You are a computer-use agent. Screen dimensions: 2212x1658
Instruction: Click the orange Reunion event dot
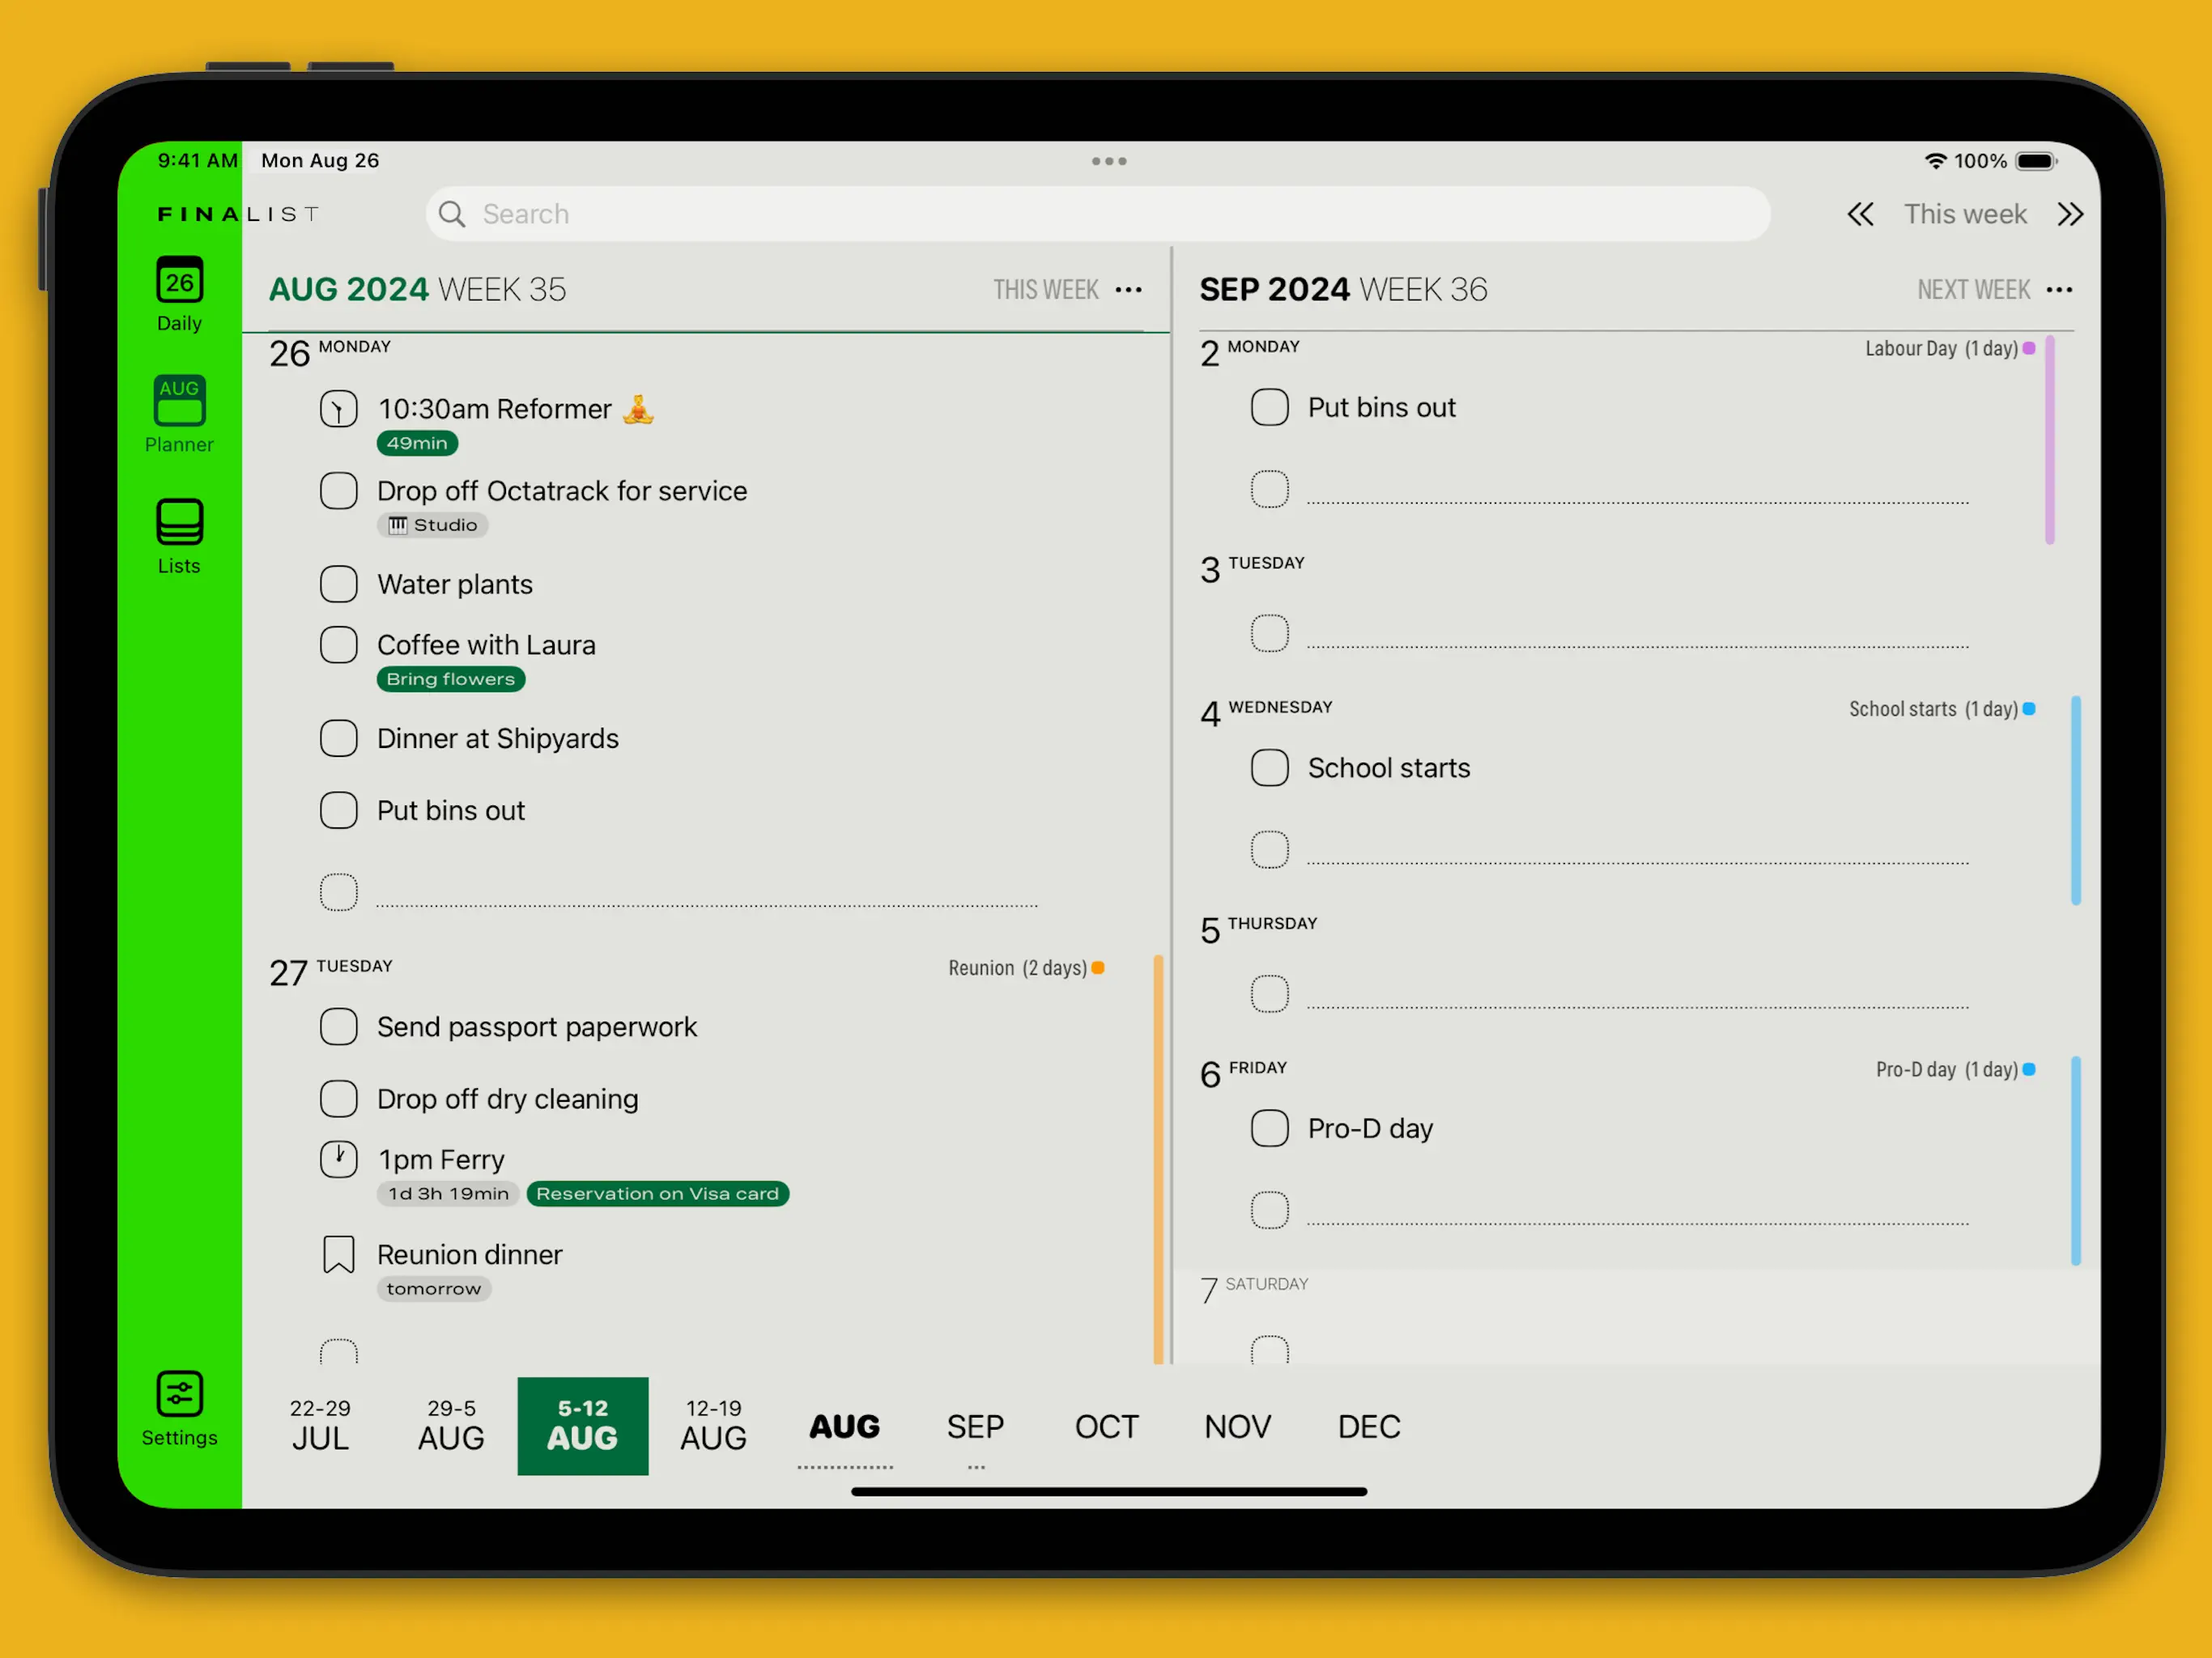tap(1098, 967)
